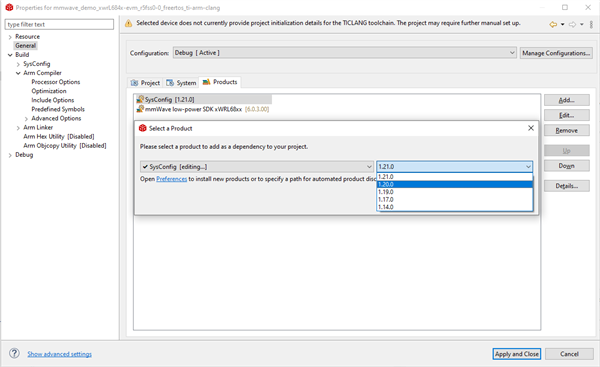Click the SysConfig product icon in list
Image resolution: width=600 pixels, height=367 pixels.
point(140,99)
